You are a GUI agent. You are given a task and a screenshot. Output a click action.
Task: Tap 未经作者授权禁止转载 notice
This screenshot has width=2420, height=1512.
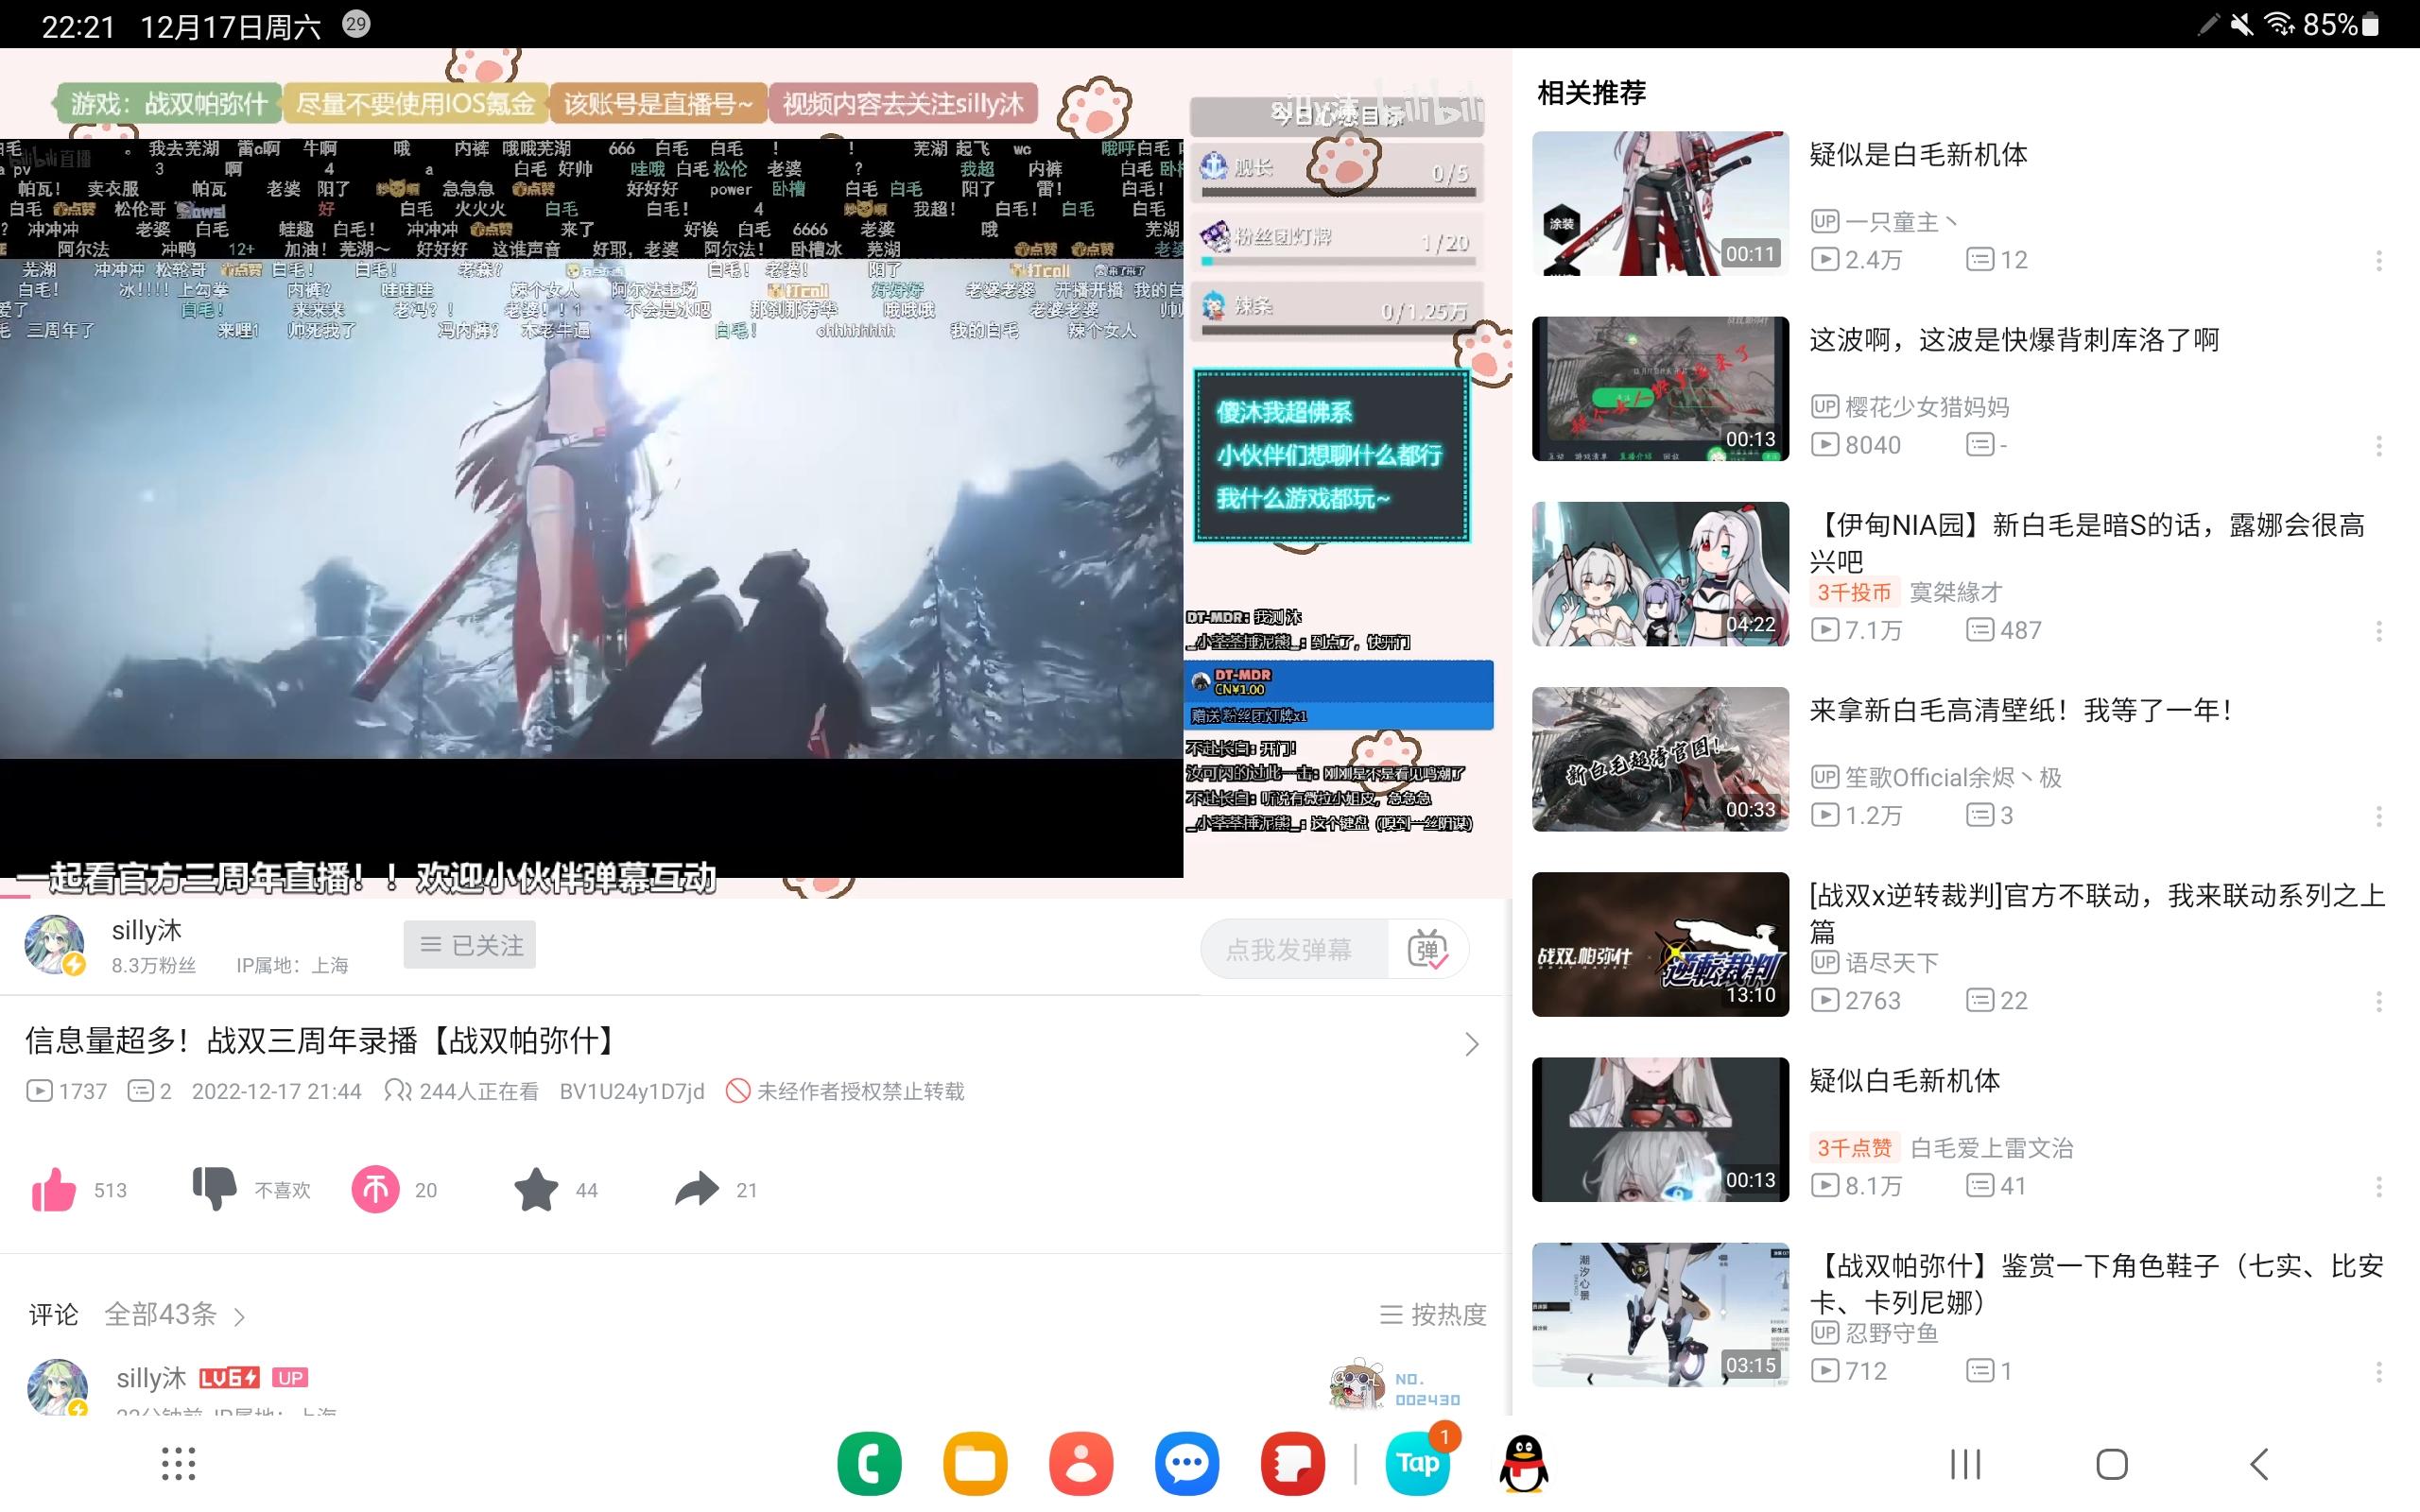coord(845,1091)
